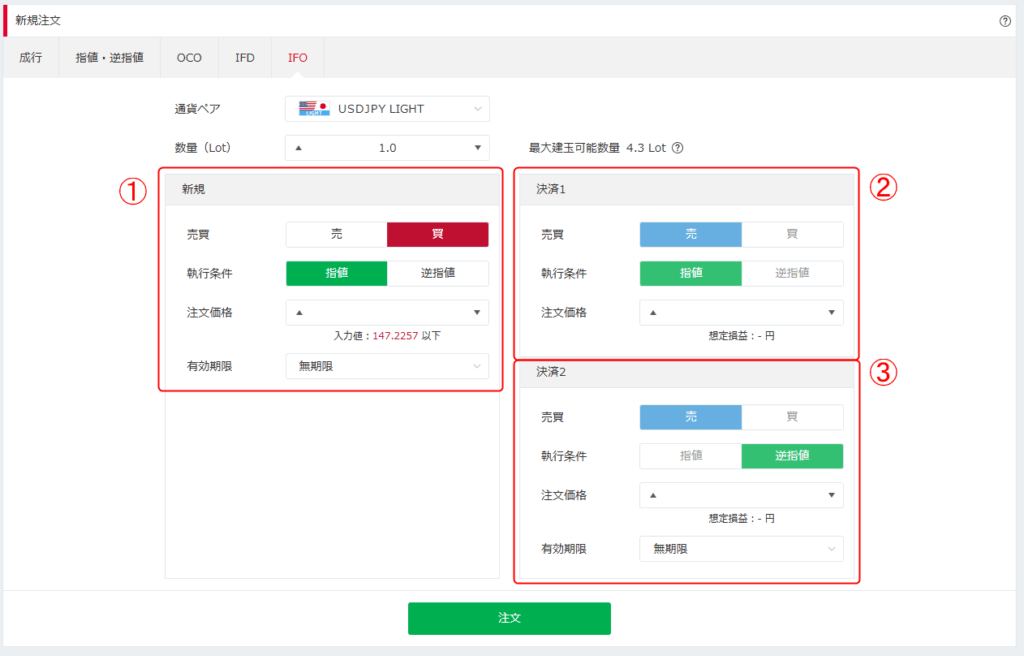The height and width of the screenshot is (656, 1024).
Task: Lower 決済1 注文価格 with the down arrow
Action: coord(831,313)
